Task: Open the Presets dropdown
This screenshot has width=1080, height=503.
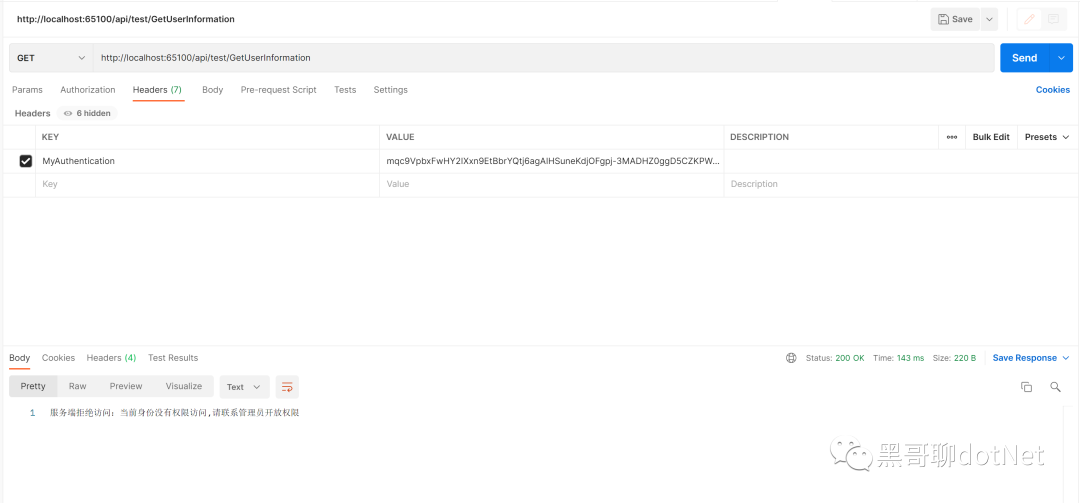Action: pyautogui.click(x=1046, y=137)
